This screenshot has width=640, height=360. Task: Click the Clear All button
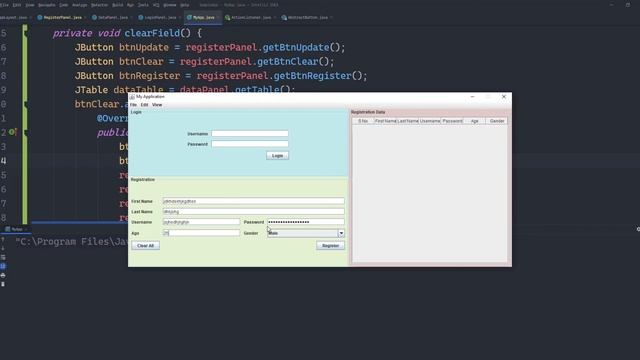146,246
